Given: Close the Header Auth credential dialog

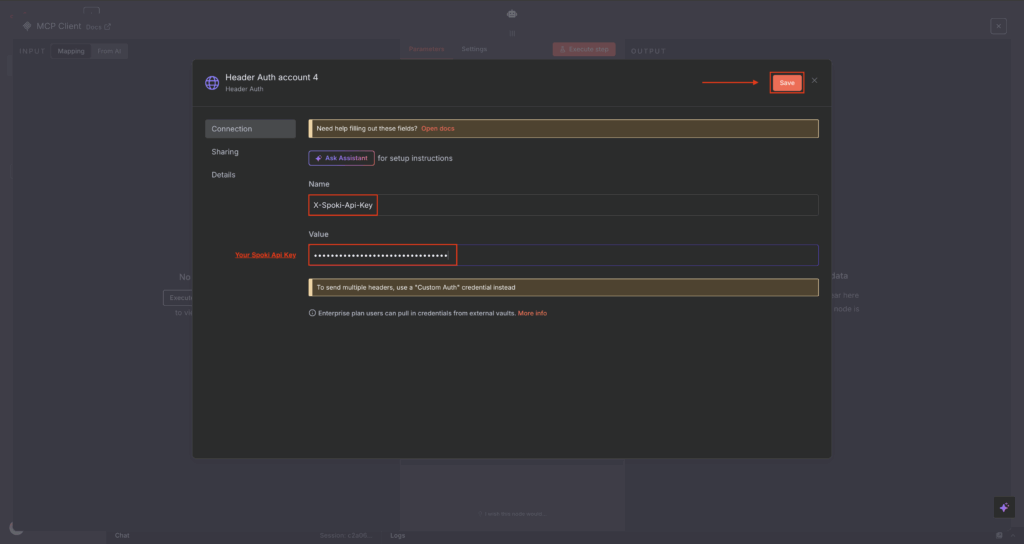Looking at the screenshot, I should coord(815,80).
